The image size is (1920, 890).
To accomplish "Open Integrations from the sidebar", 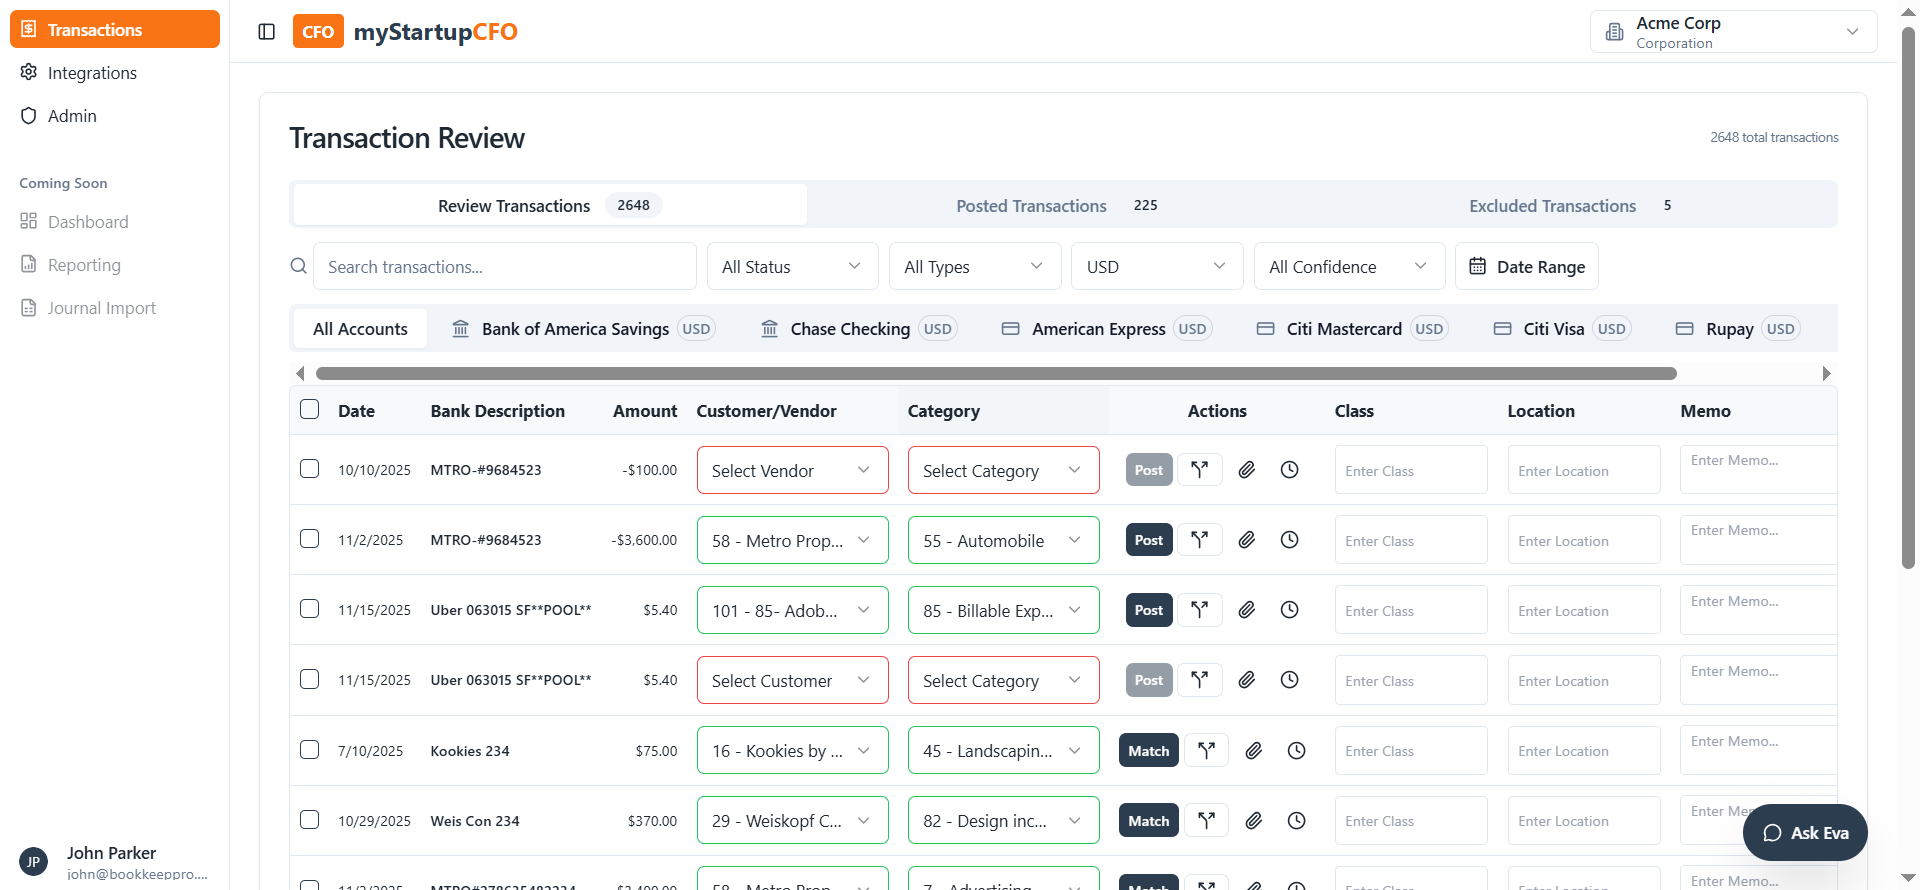I will 92,73.
